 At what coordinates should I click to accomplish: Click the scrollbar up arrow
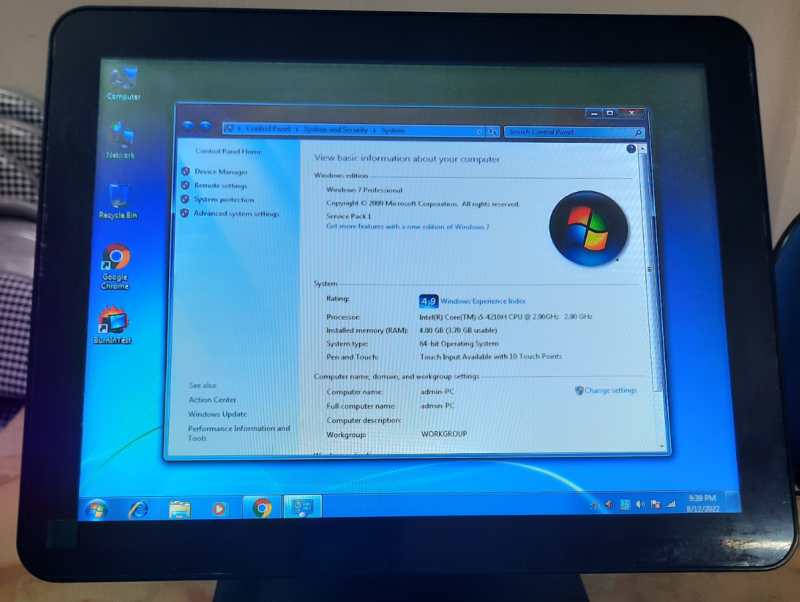coord(643,148)
